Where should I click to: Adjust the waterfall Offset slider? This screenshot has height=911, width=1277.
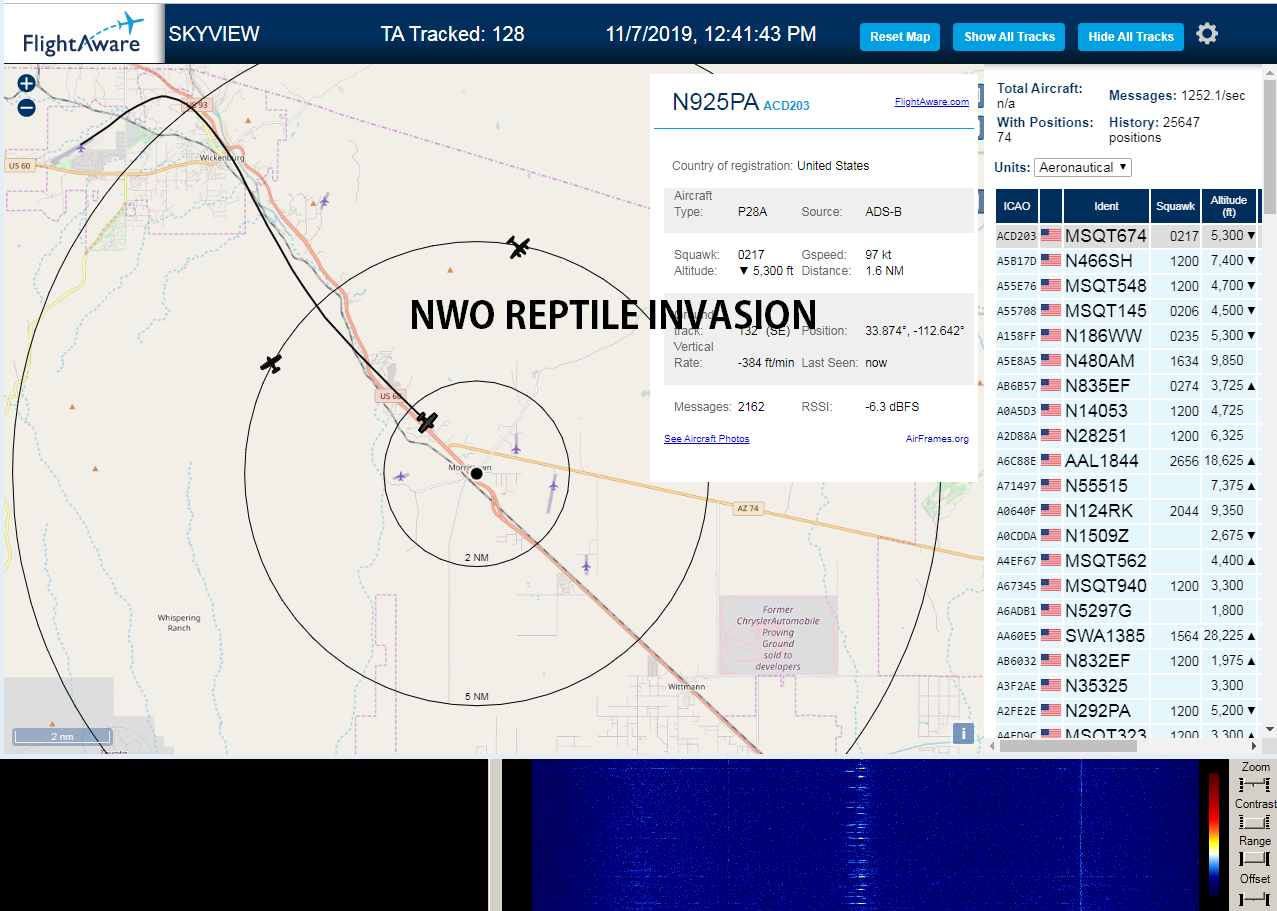pos(1254,898)
